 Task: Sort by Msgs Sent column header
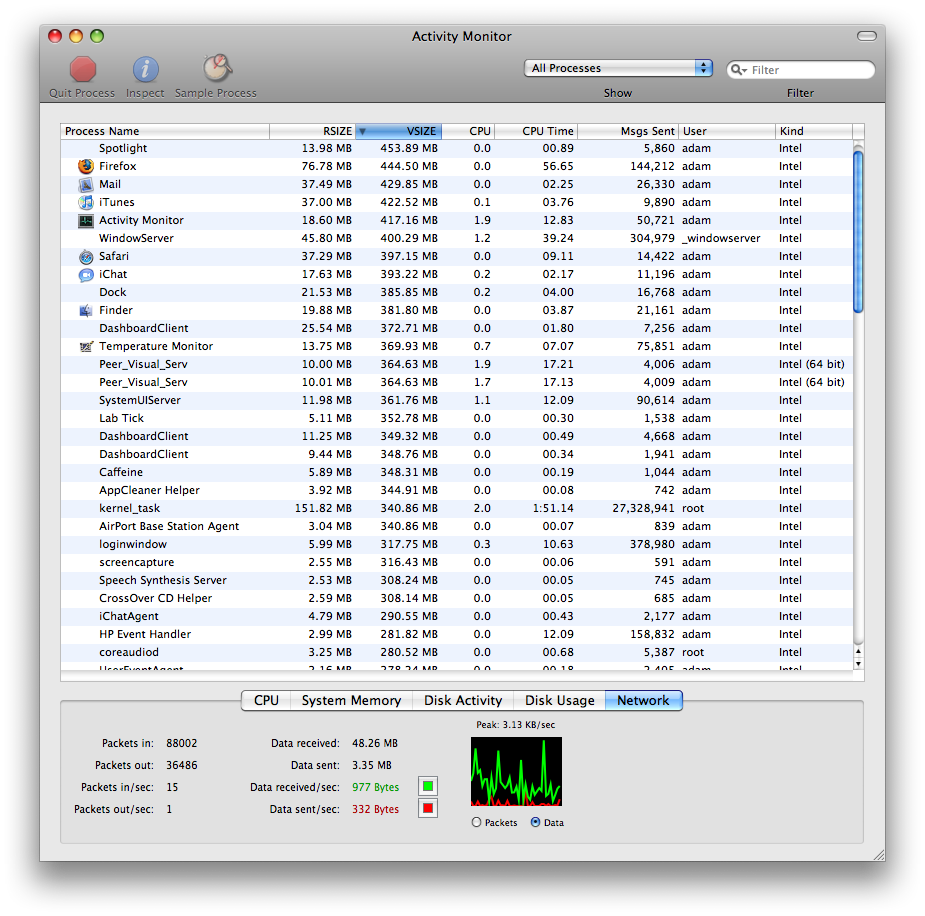tap(628, 131)
